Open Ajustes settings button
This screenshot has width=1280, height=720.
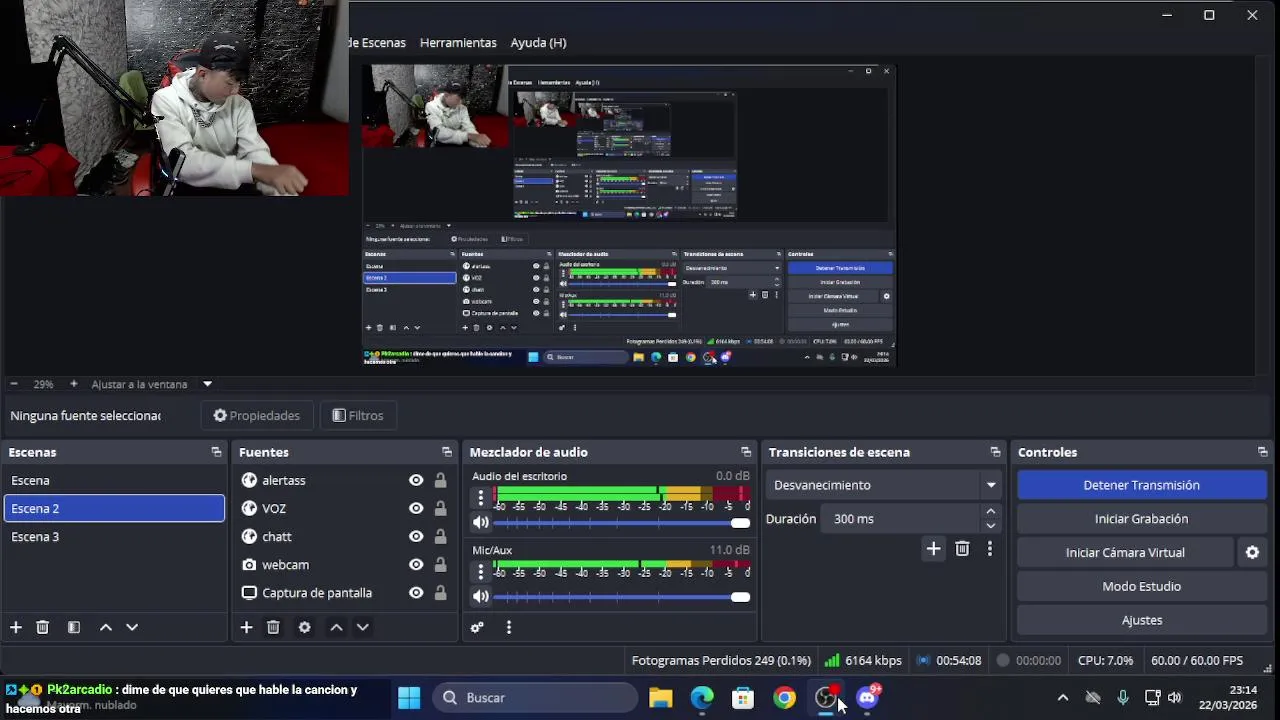(1142, 620)
